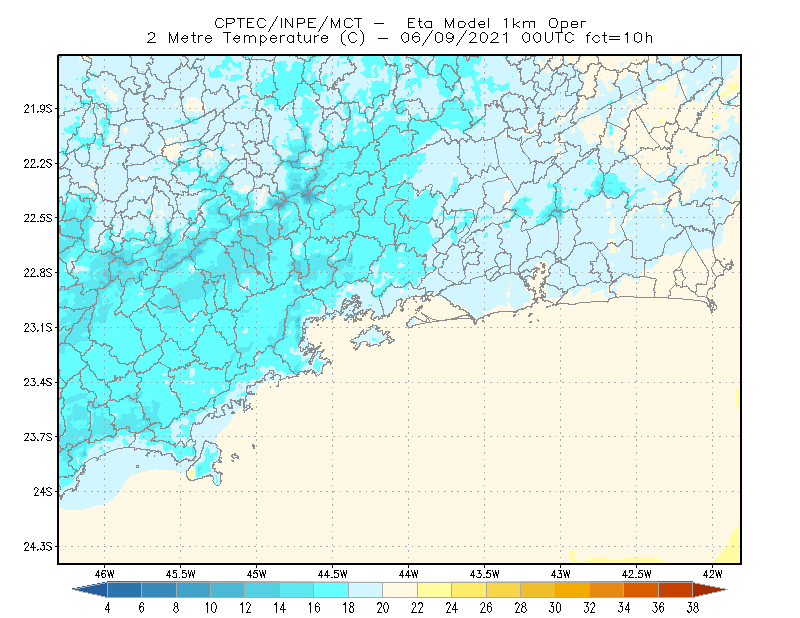
Task: Select the "22.8S" latitude label
Action: pos(37,273)
